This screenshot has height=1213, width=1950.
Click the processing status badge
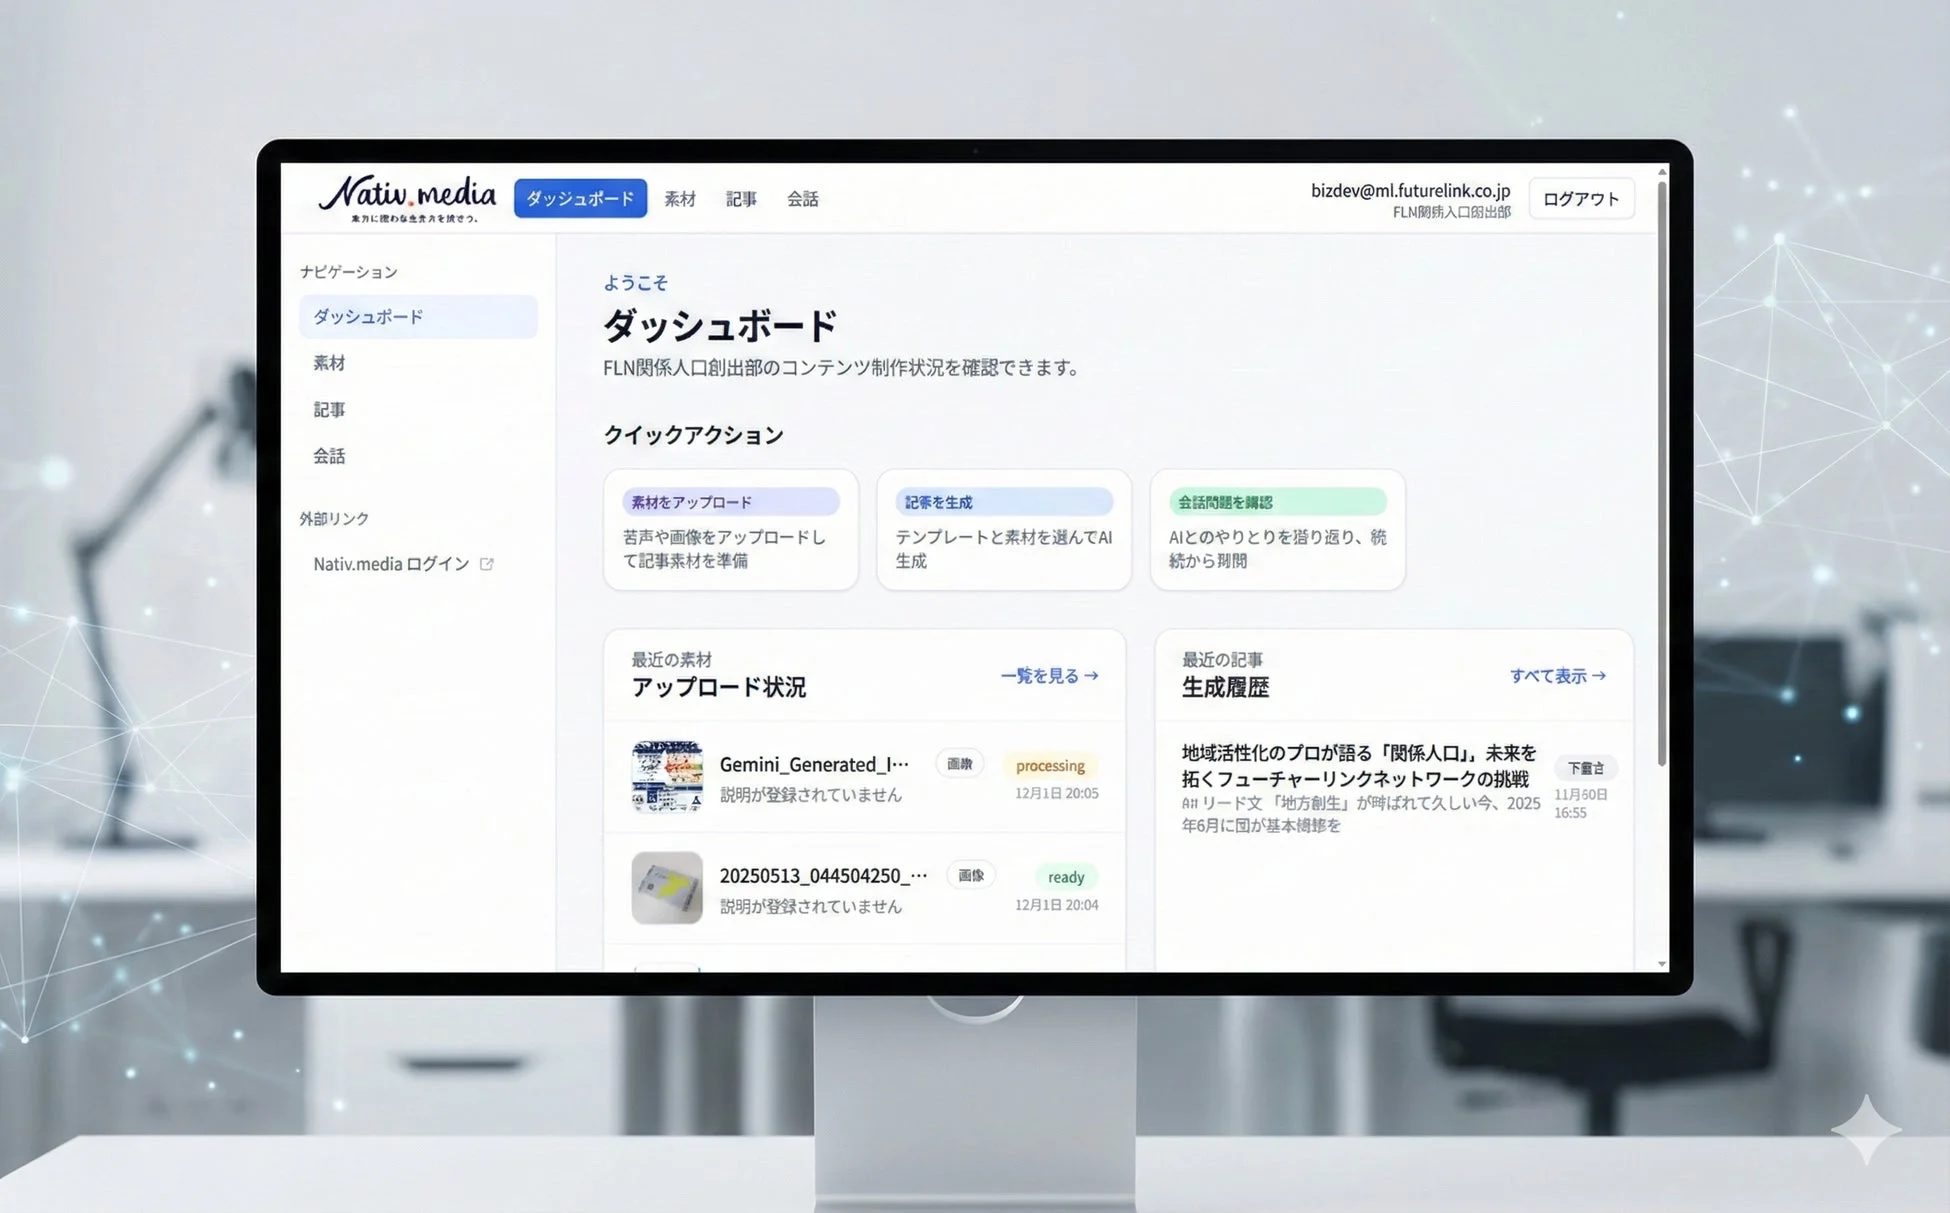tap(1050, 765)
